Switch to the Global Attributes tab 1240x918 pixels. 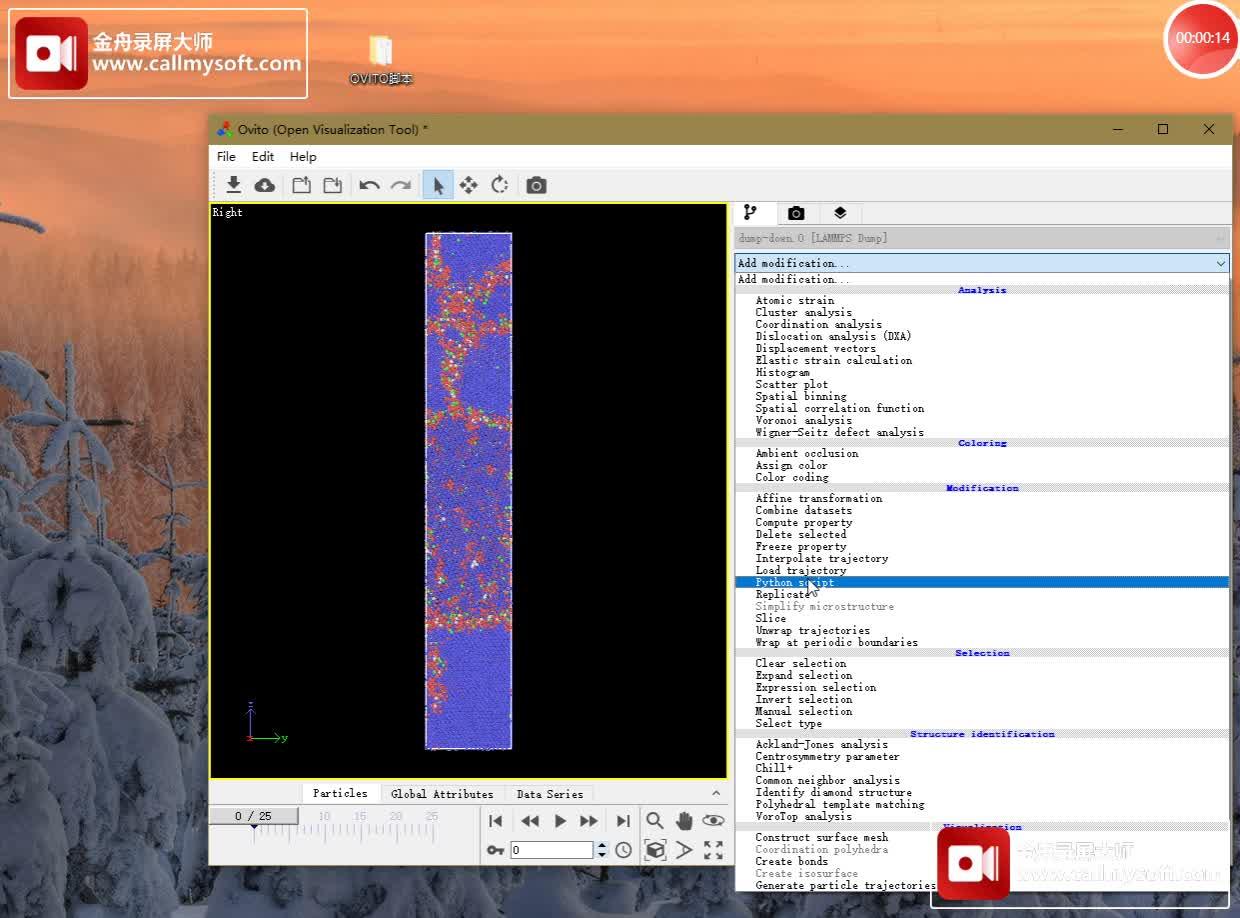[442, 794]
